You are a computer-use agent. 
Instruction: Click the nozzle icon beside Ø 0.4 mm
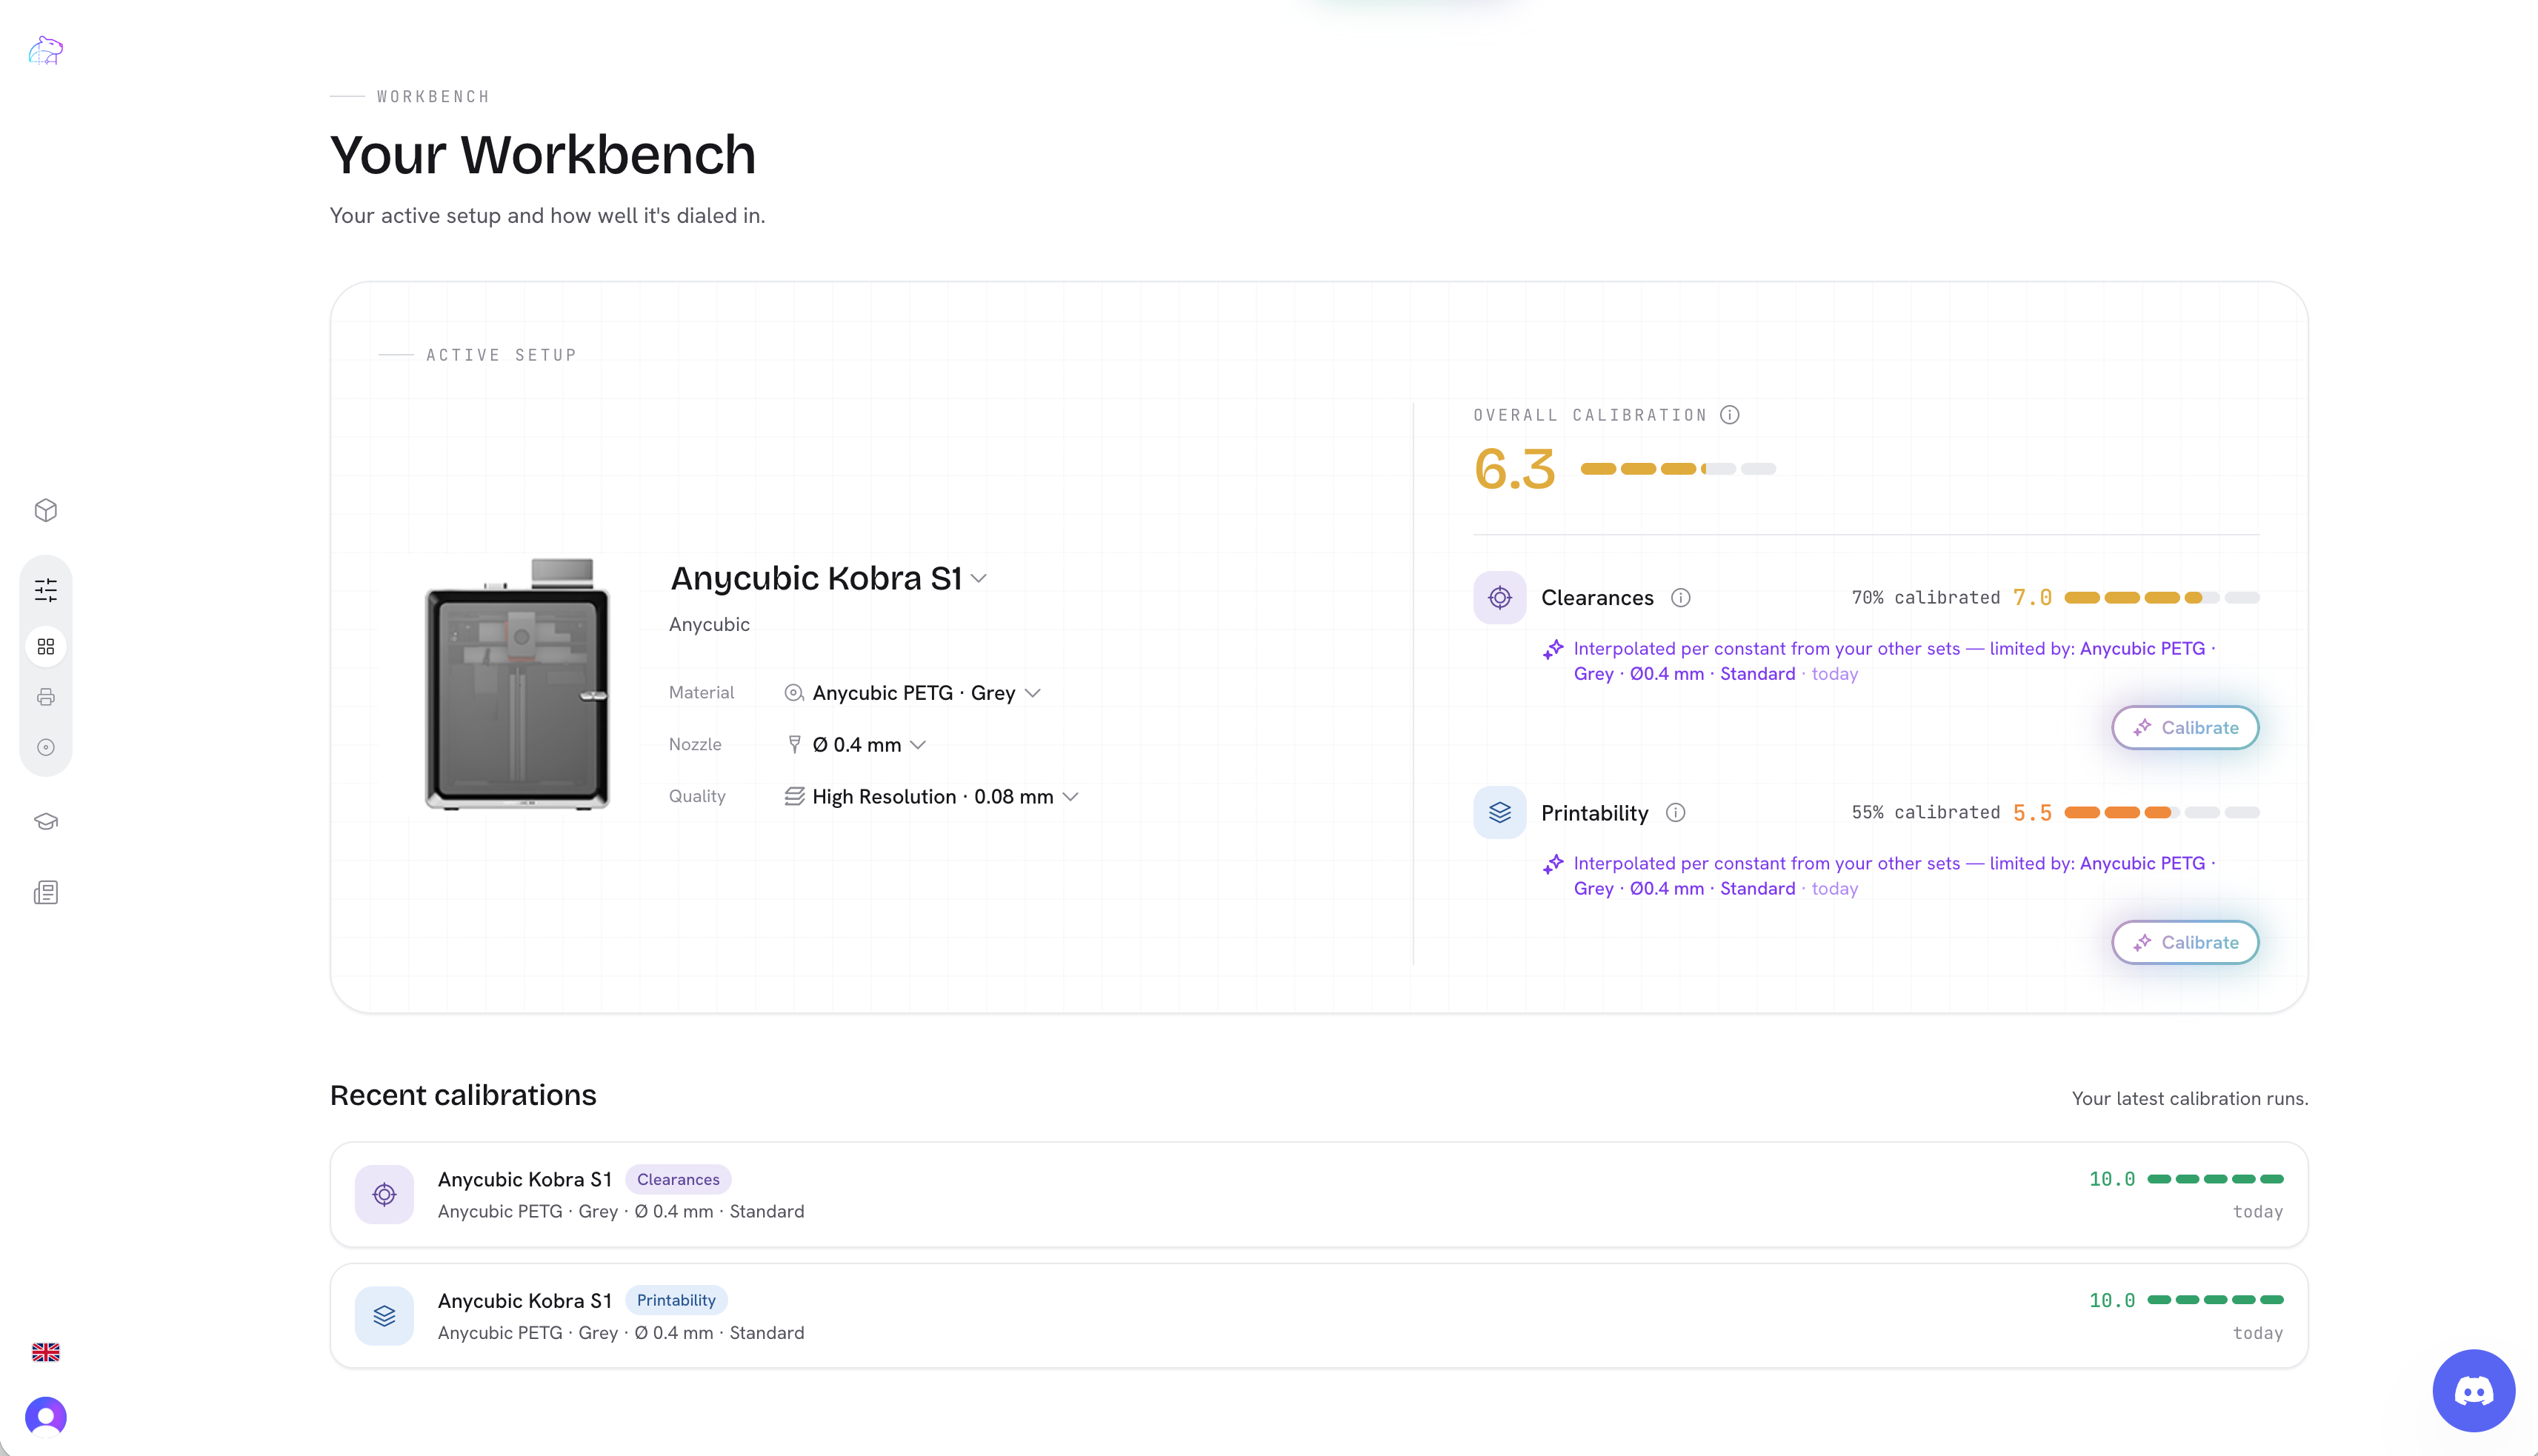pyautogui.click(x=794, y=744)
